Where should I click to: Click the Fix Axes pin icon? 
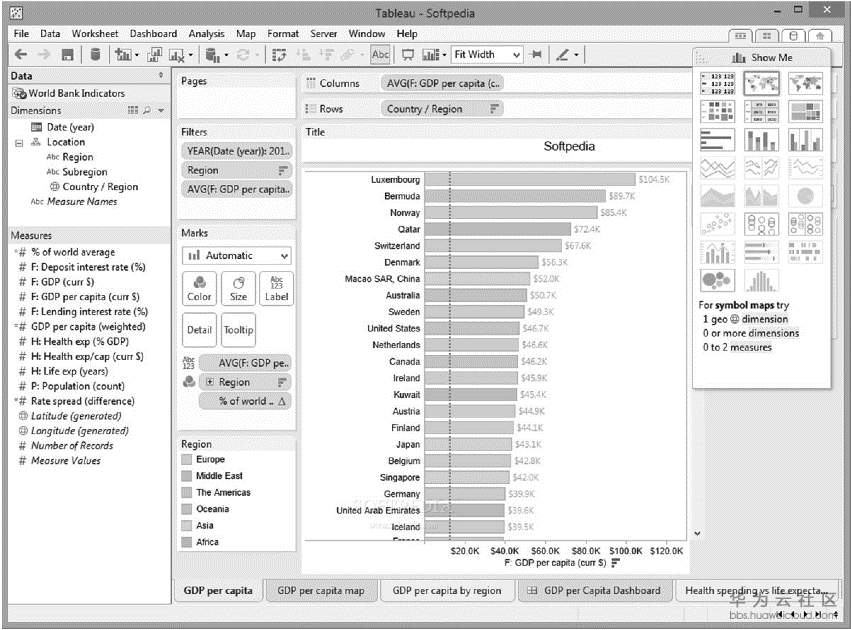pyautogui.click(x=536, y=55)
